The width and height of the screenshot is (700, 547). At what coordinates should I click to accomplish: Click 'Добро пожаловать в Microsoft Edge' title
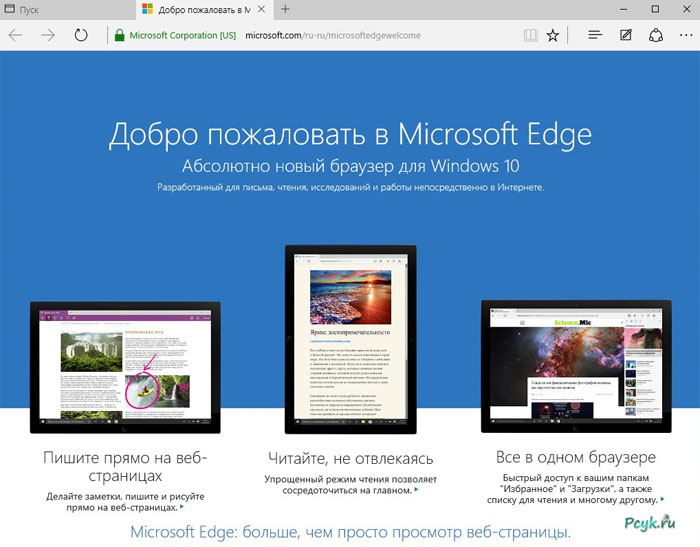click(x=350, y=134)
